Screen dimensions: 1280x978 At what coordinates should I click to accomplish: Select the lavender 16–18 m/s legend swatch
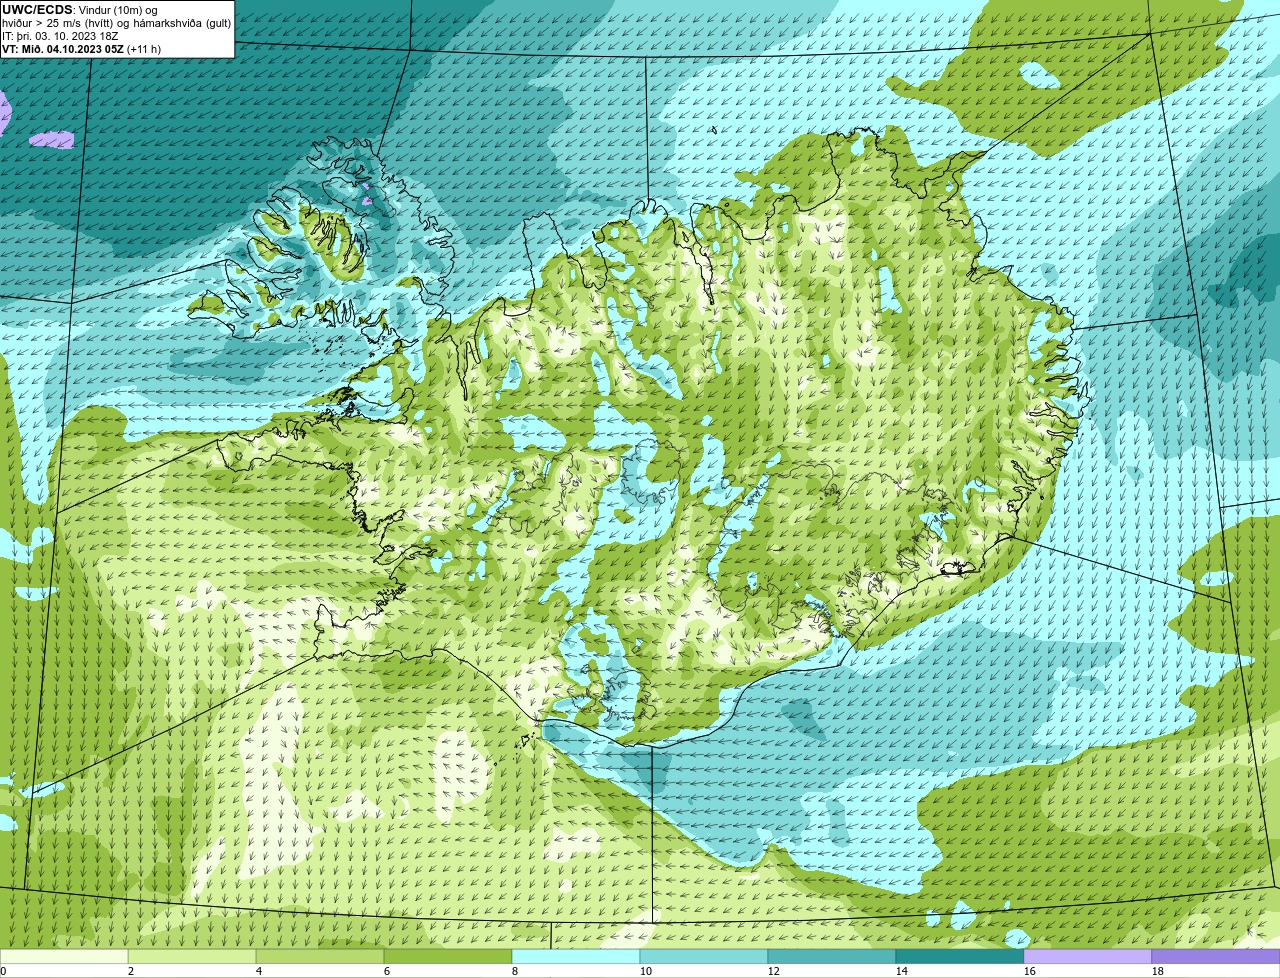1088,957
